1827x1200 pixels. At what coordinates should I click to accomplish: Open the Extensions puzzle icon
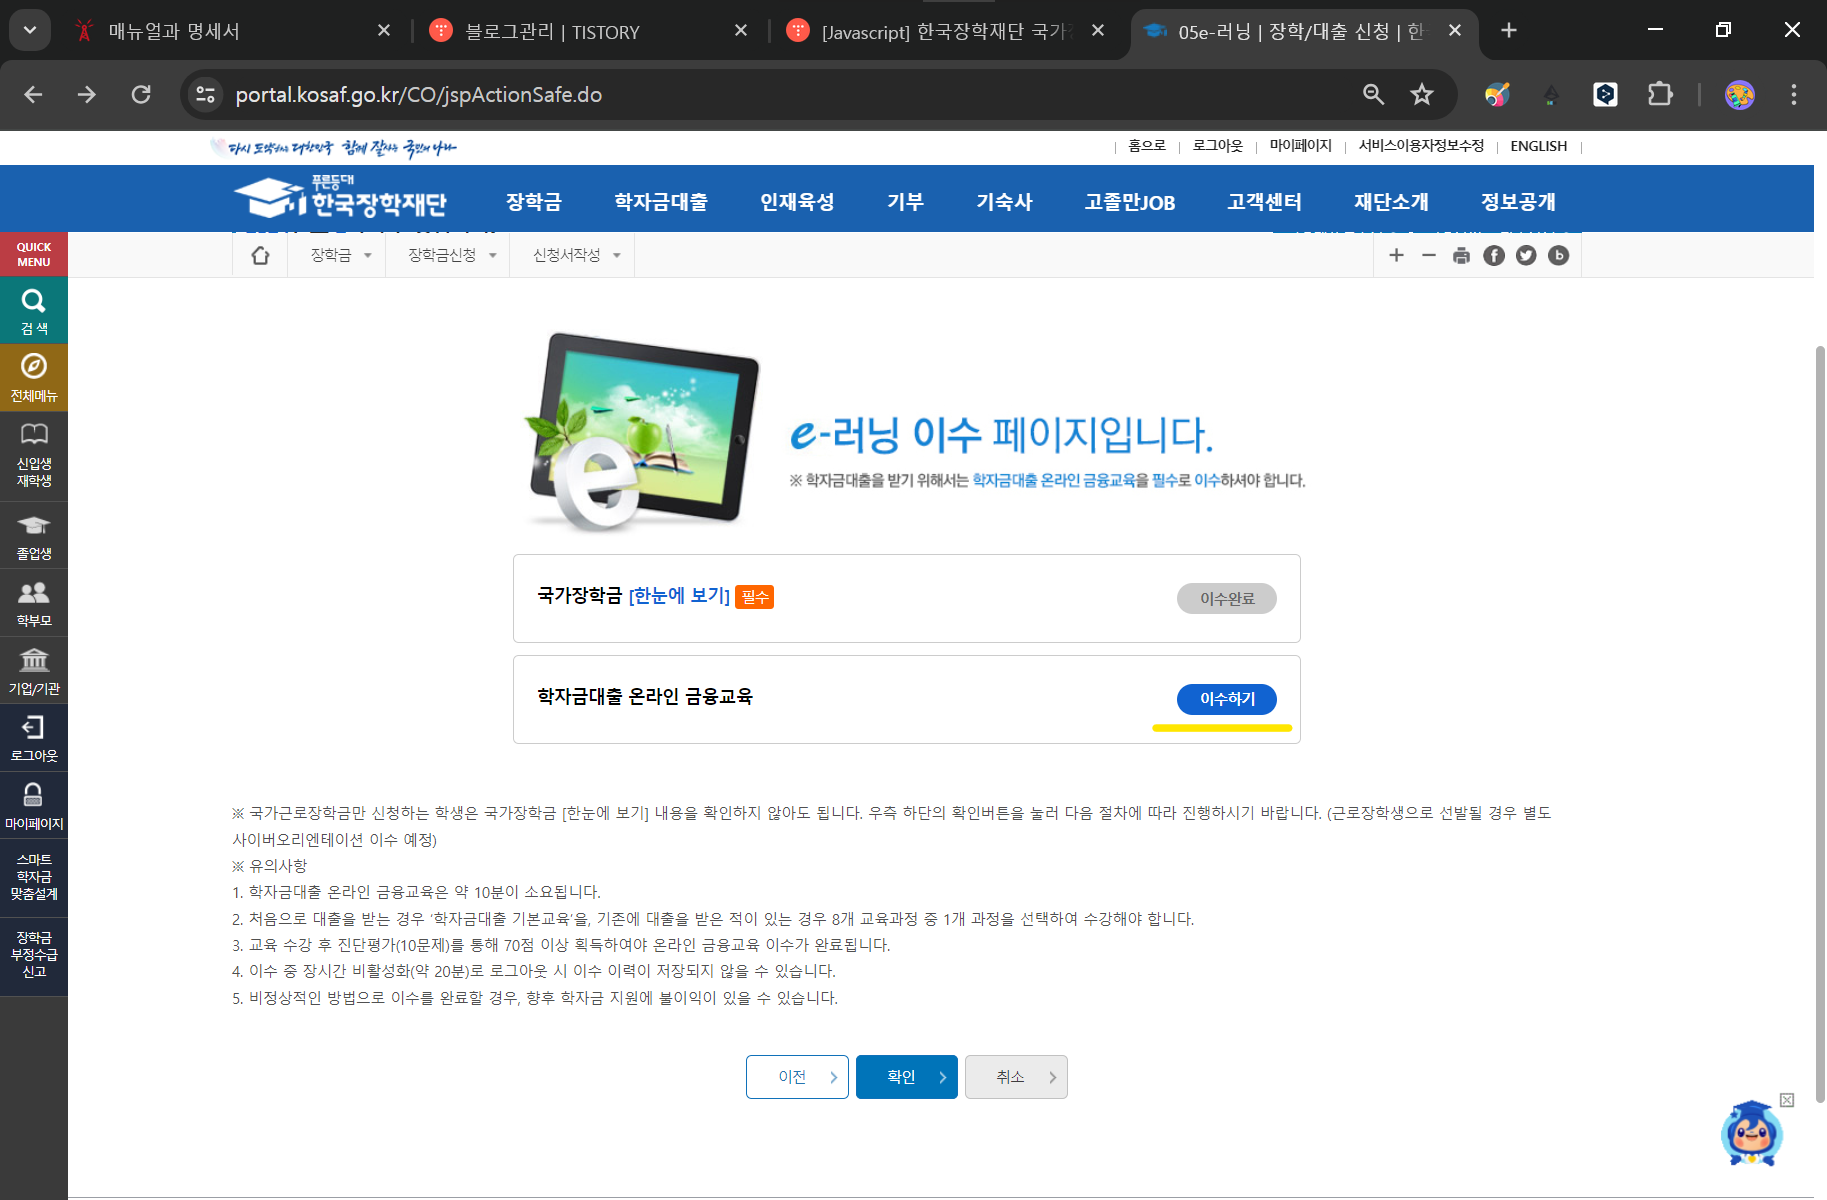pyautogui.click(x=1659, y=94)
